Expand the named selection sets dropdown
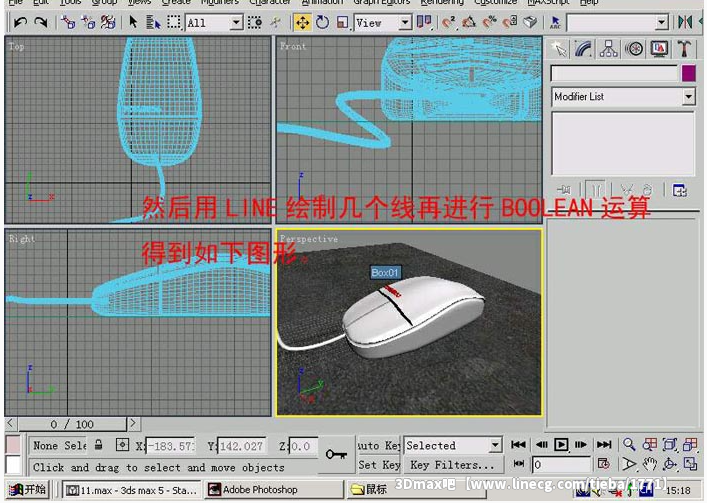Image resolution: width=707 pixels, height=503 pixels. click(661, 22)
